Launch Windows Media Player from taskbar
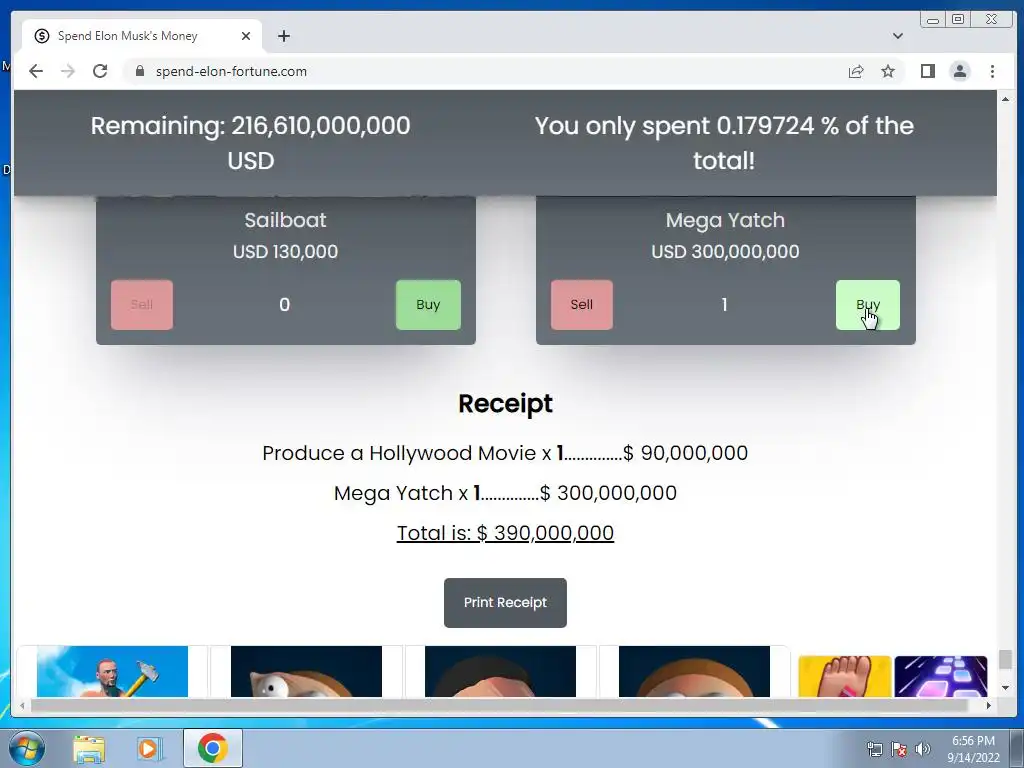The image size is (1024, 768). click(149, 749)
